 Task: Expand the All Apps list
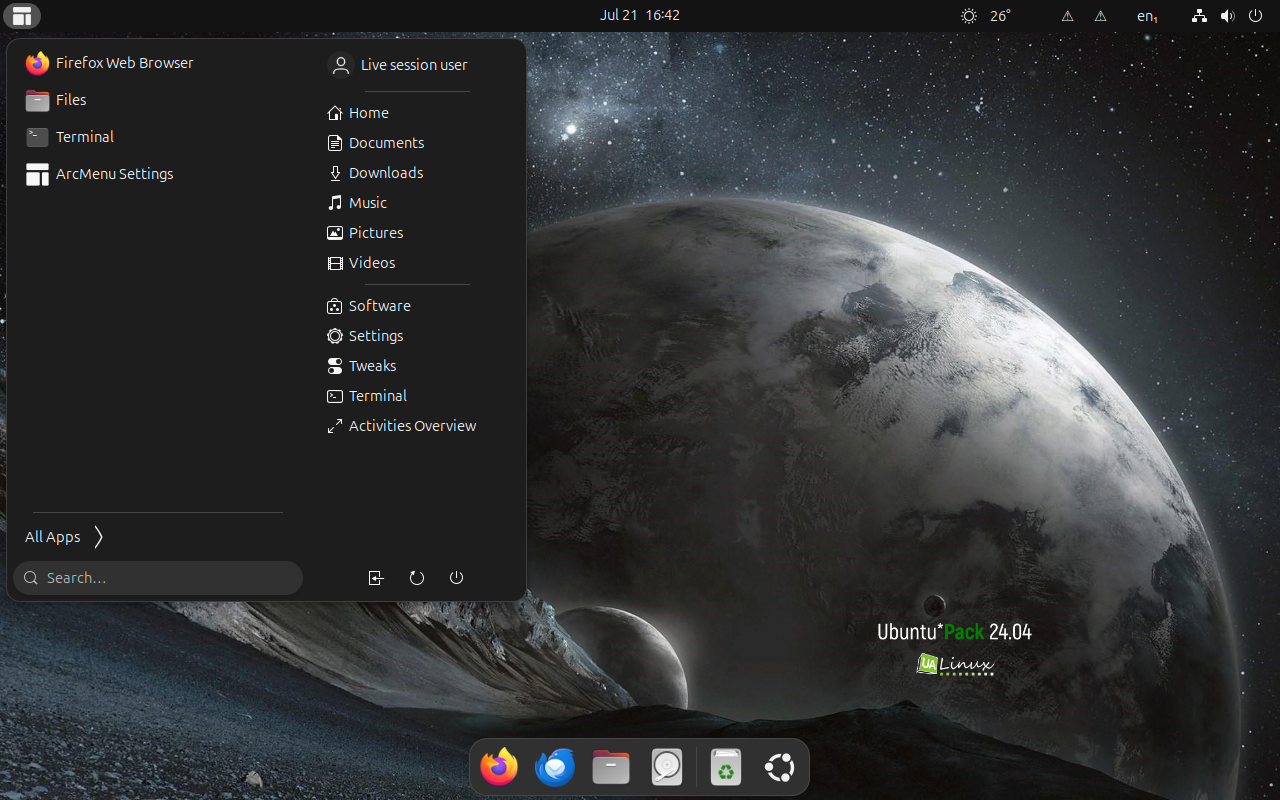64,537
